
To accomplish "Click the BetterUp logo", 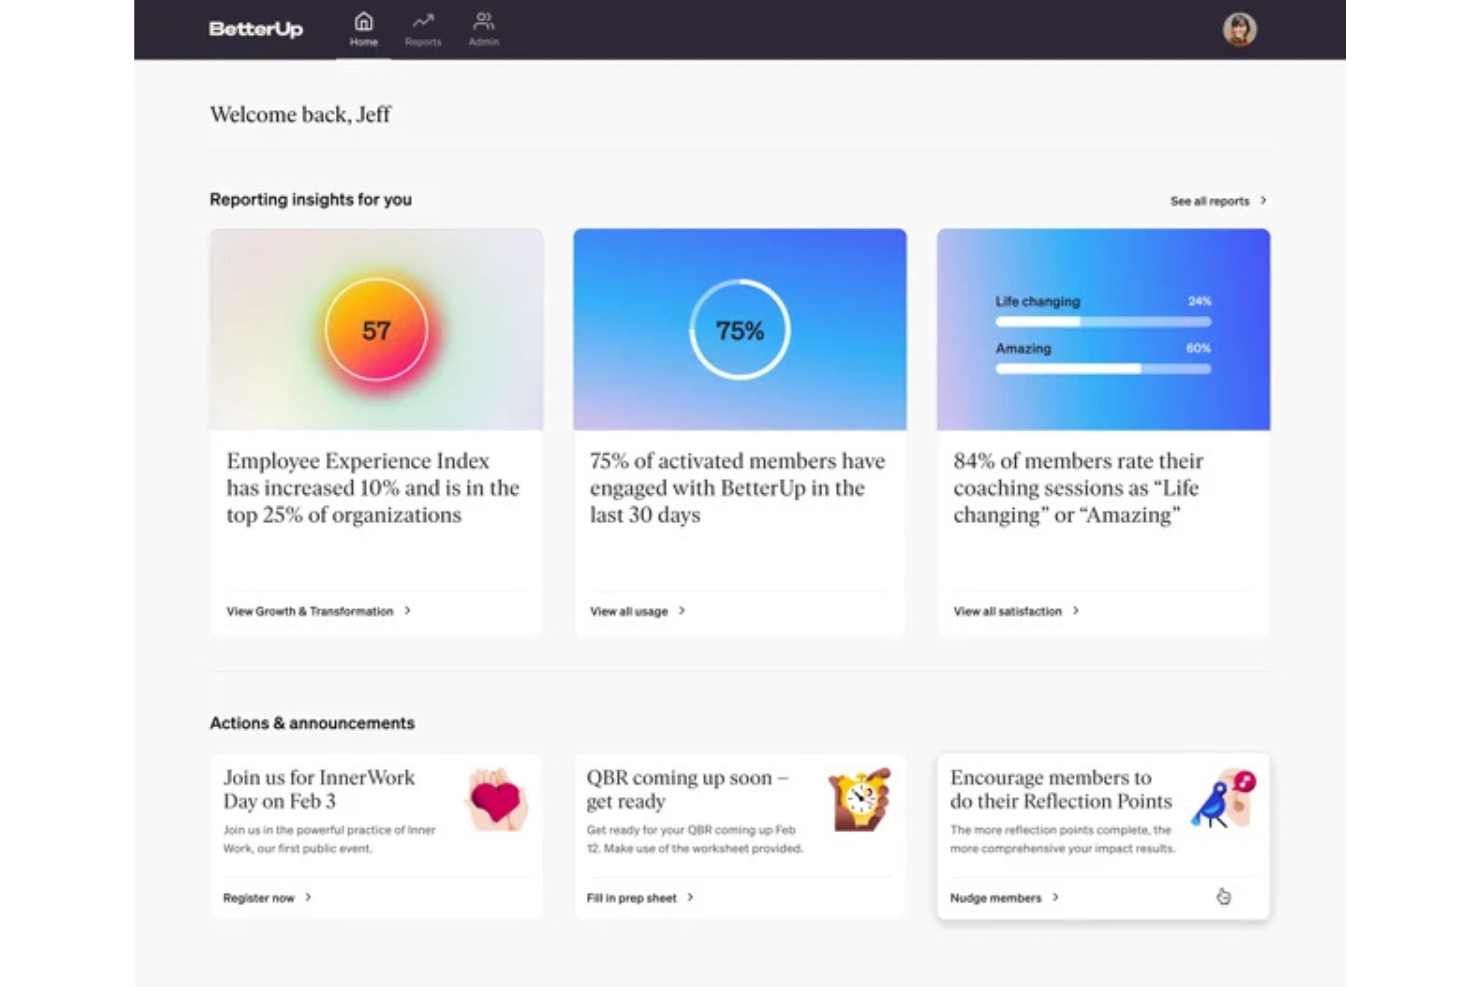I will click(x=256, y=29).
